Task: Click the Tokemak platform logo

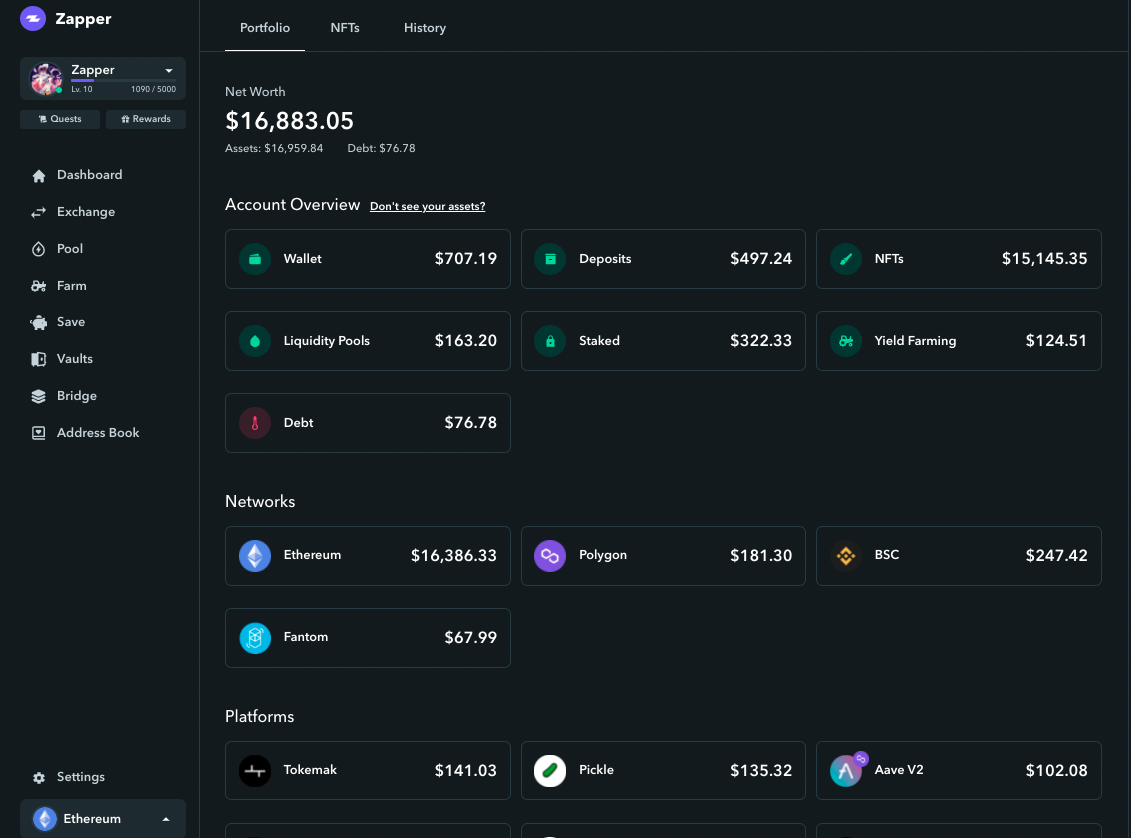Action: [x=255, y=771]
